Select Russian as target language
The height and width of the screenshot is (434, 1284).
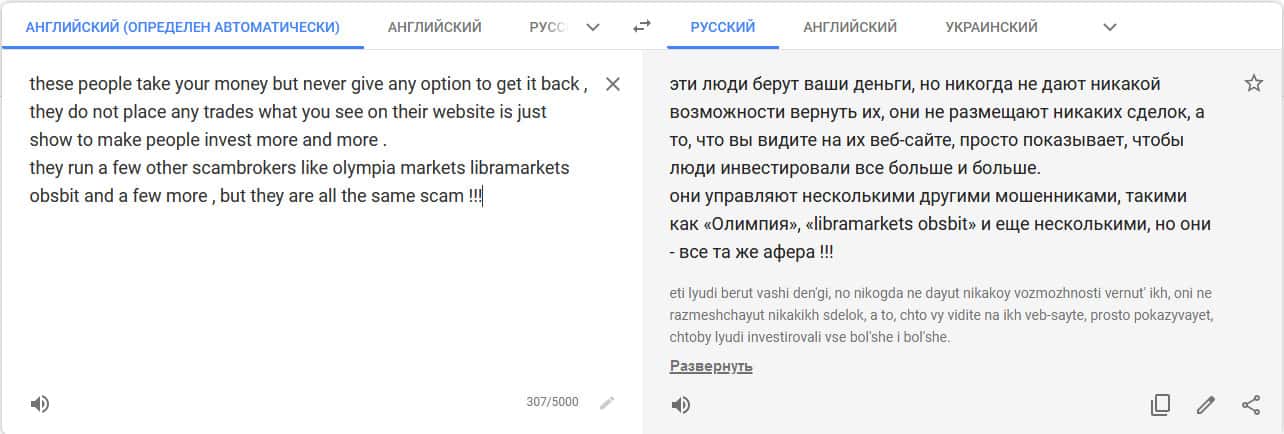click(x=722, y=27)
